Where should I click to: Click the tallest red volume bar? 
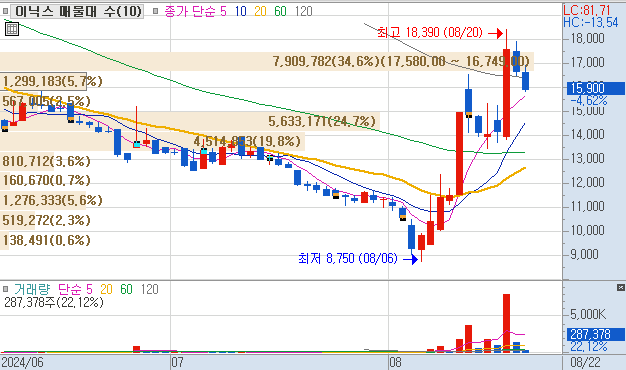point(506,323)
